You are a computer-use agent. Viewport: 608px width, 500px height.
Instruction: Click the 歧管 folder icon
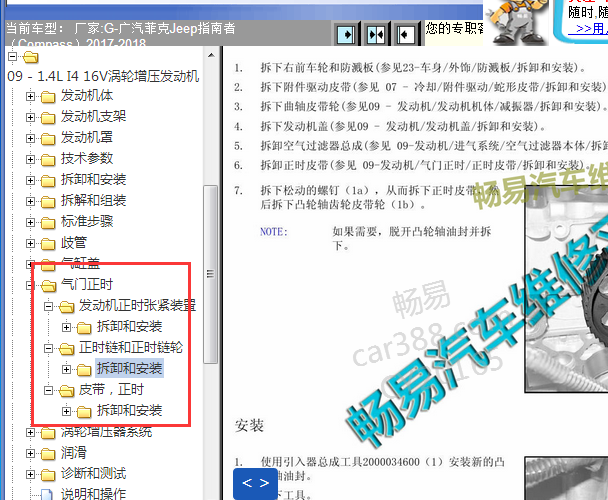48,244
